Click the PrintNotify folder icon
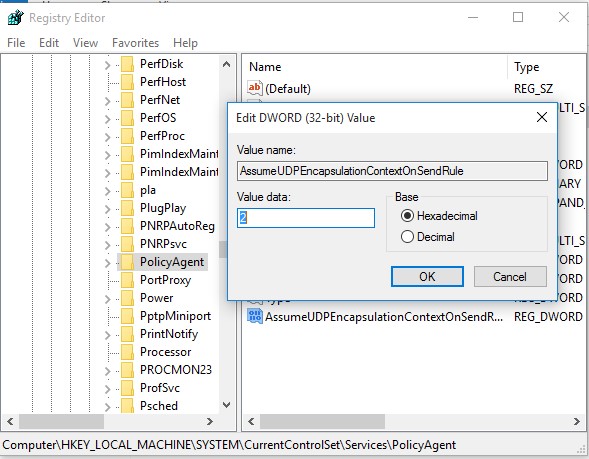The height and width of the screenshot is (459, 589). [x=127, y=334]
